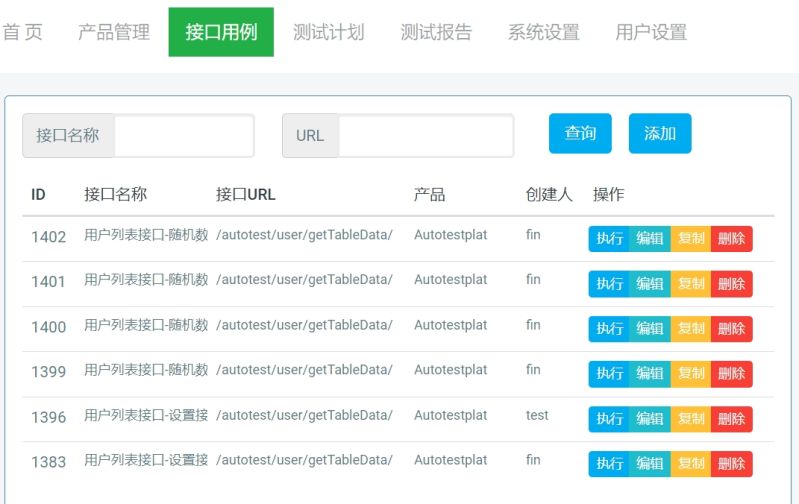The image size is (799, 504).
Task: Click creator 'fin' in row 1399
Action: (x=533, y=370)
